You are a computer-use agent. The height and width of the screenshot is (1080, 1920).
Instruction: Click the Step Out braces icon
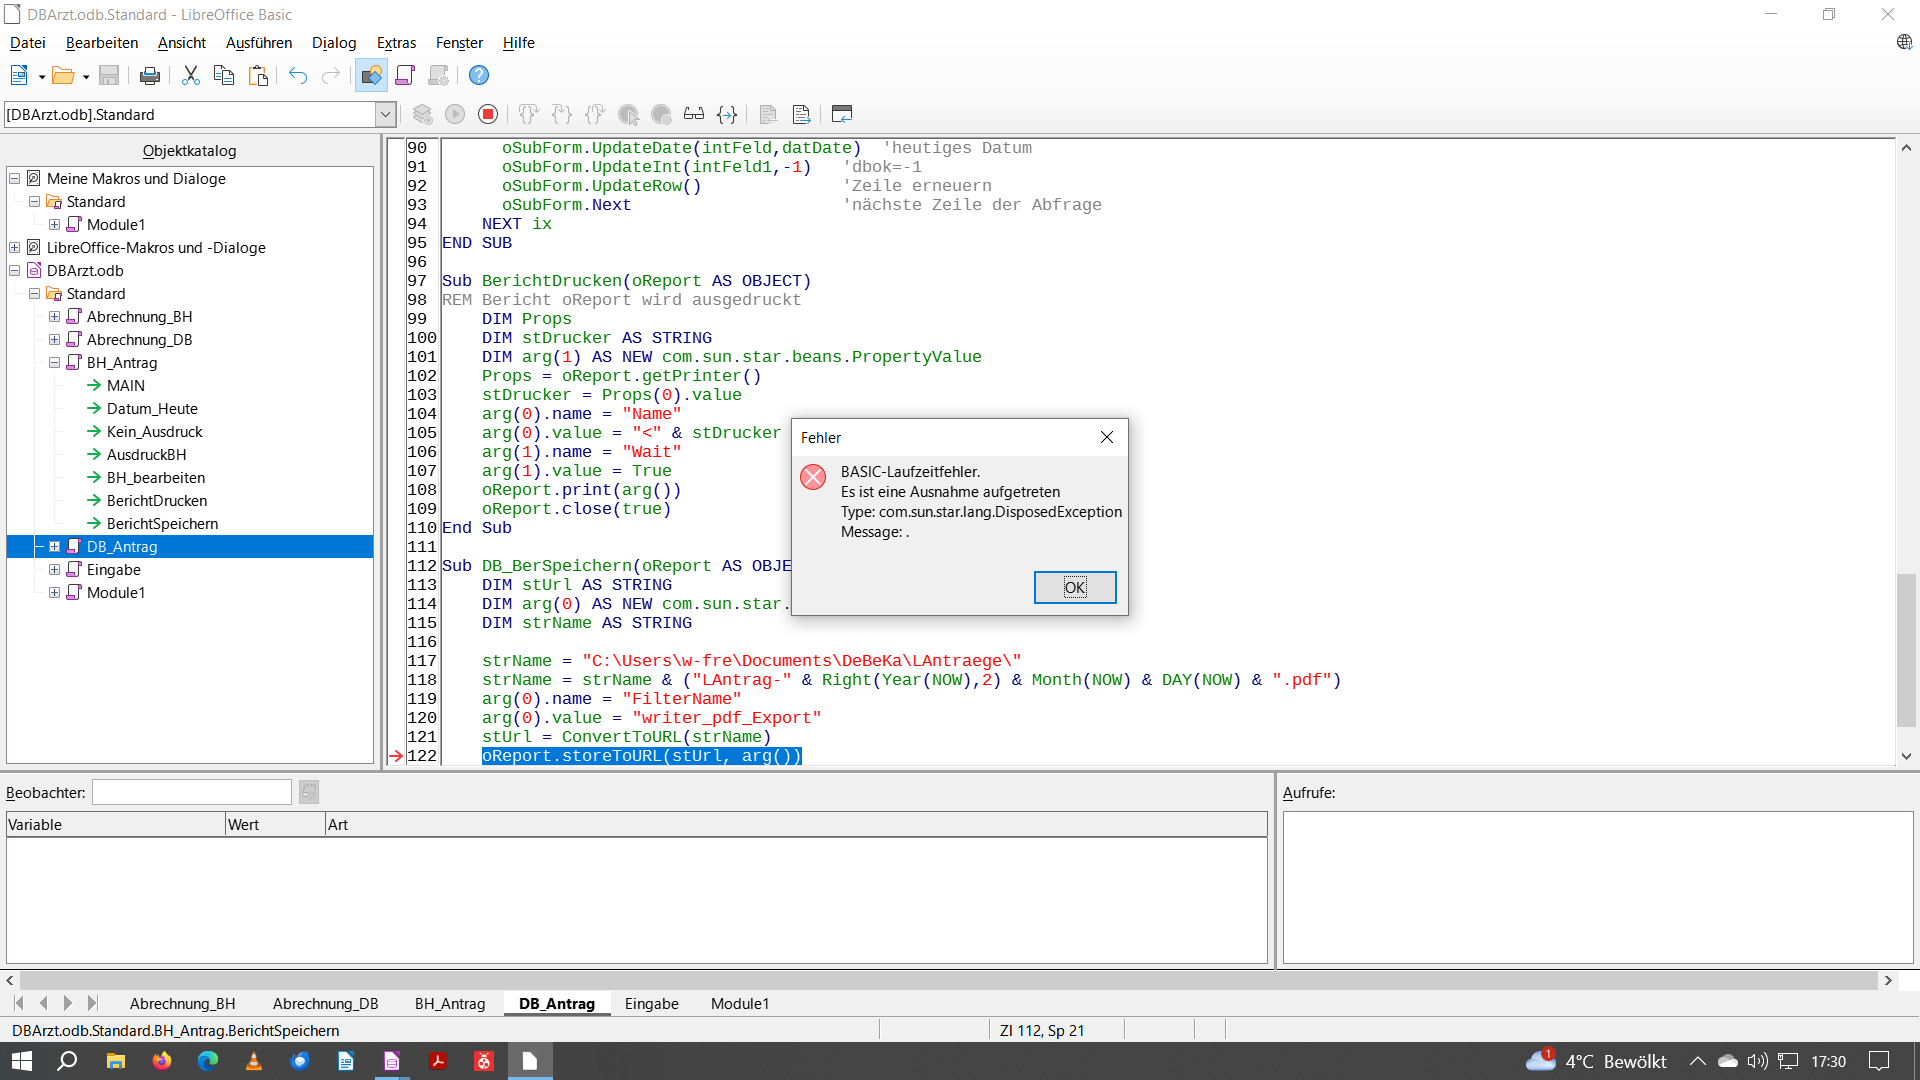(x=595, y=114)
